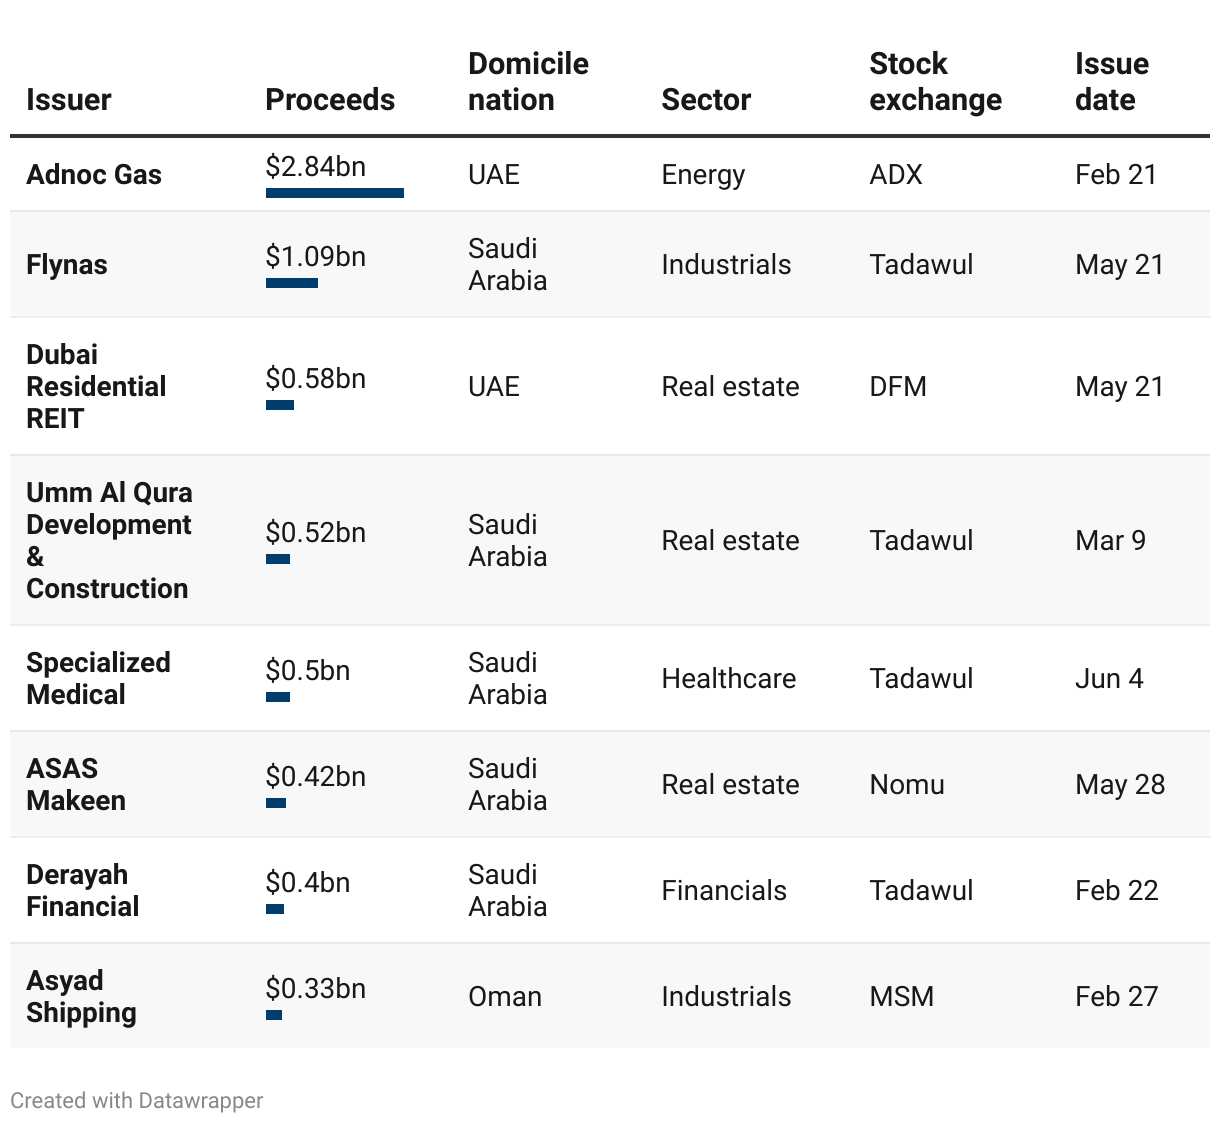Click the Issue date column header

pos(1111,82)
